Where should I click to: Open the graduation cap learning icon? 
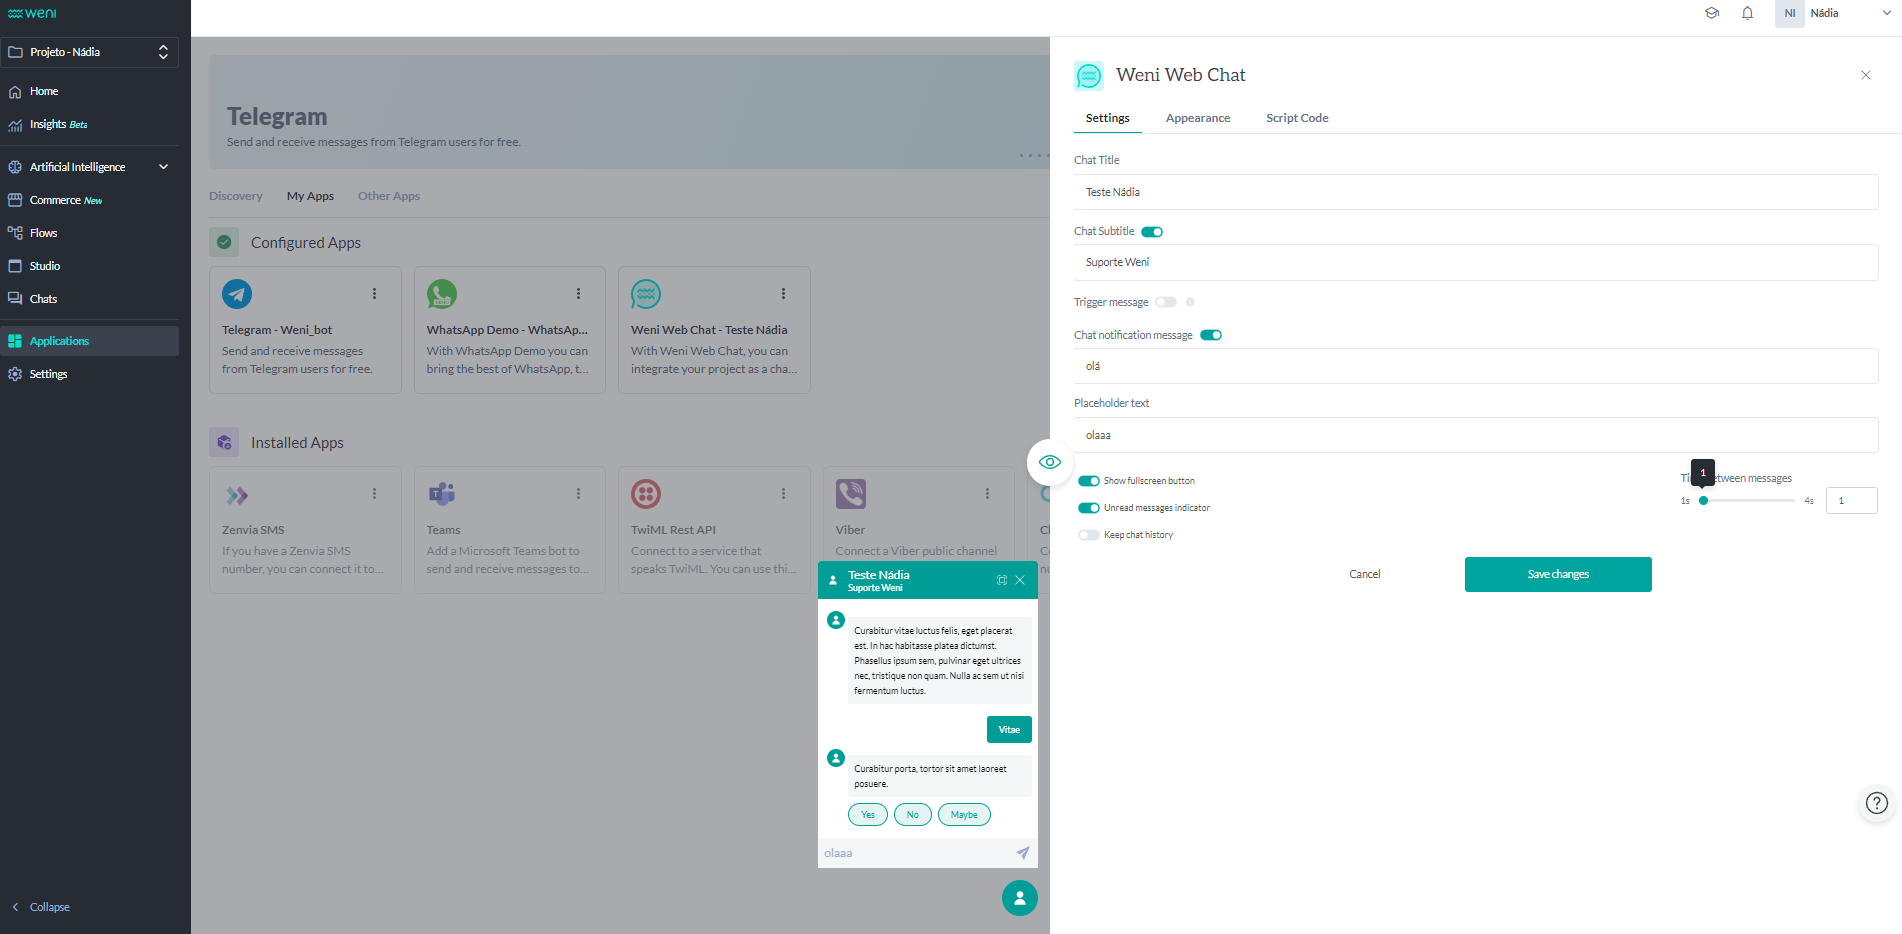pyautogui.click(x=1712, y=13)
